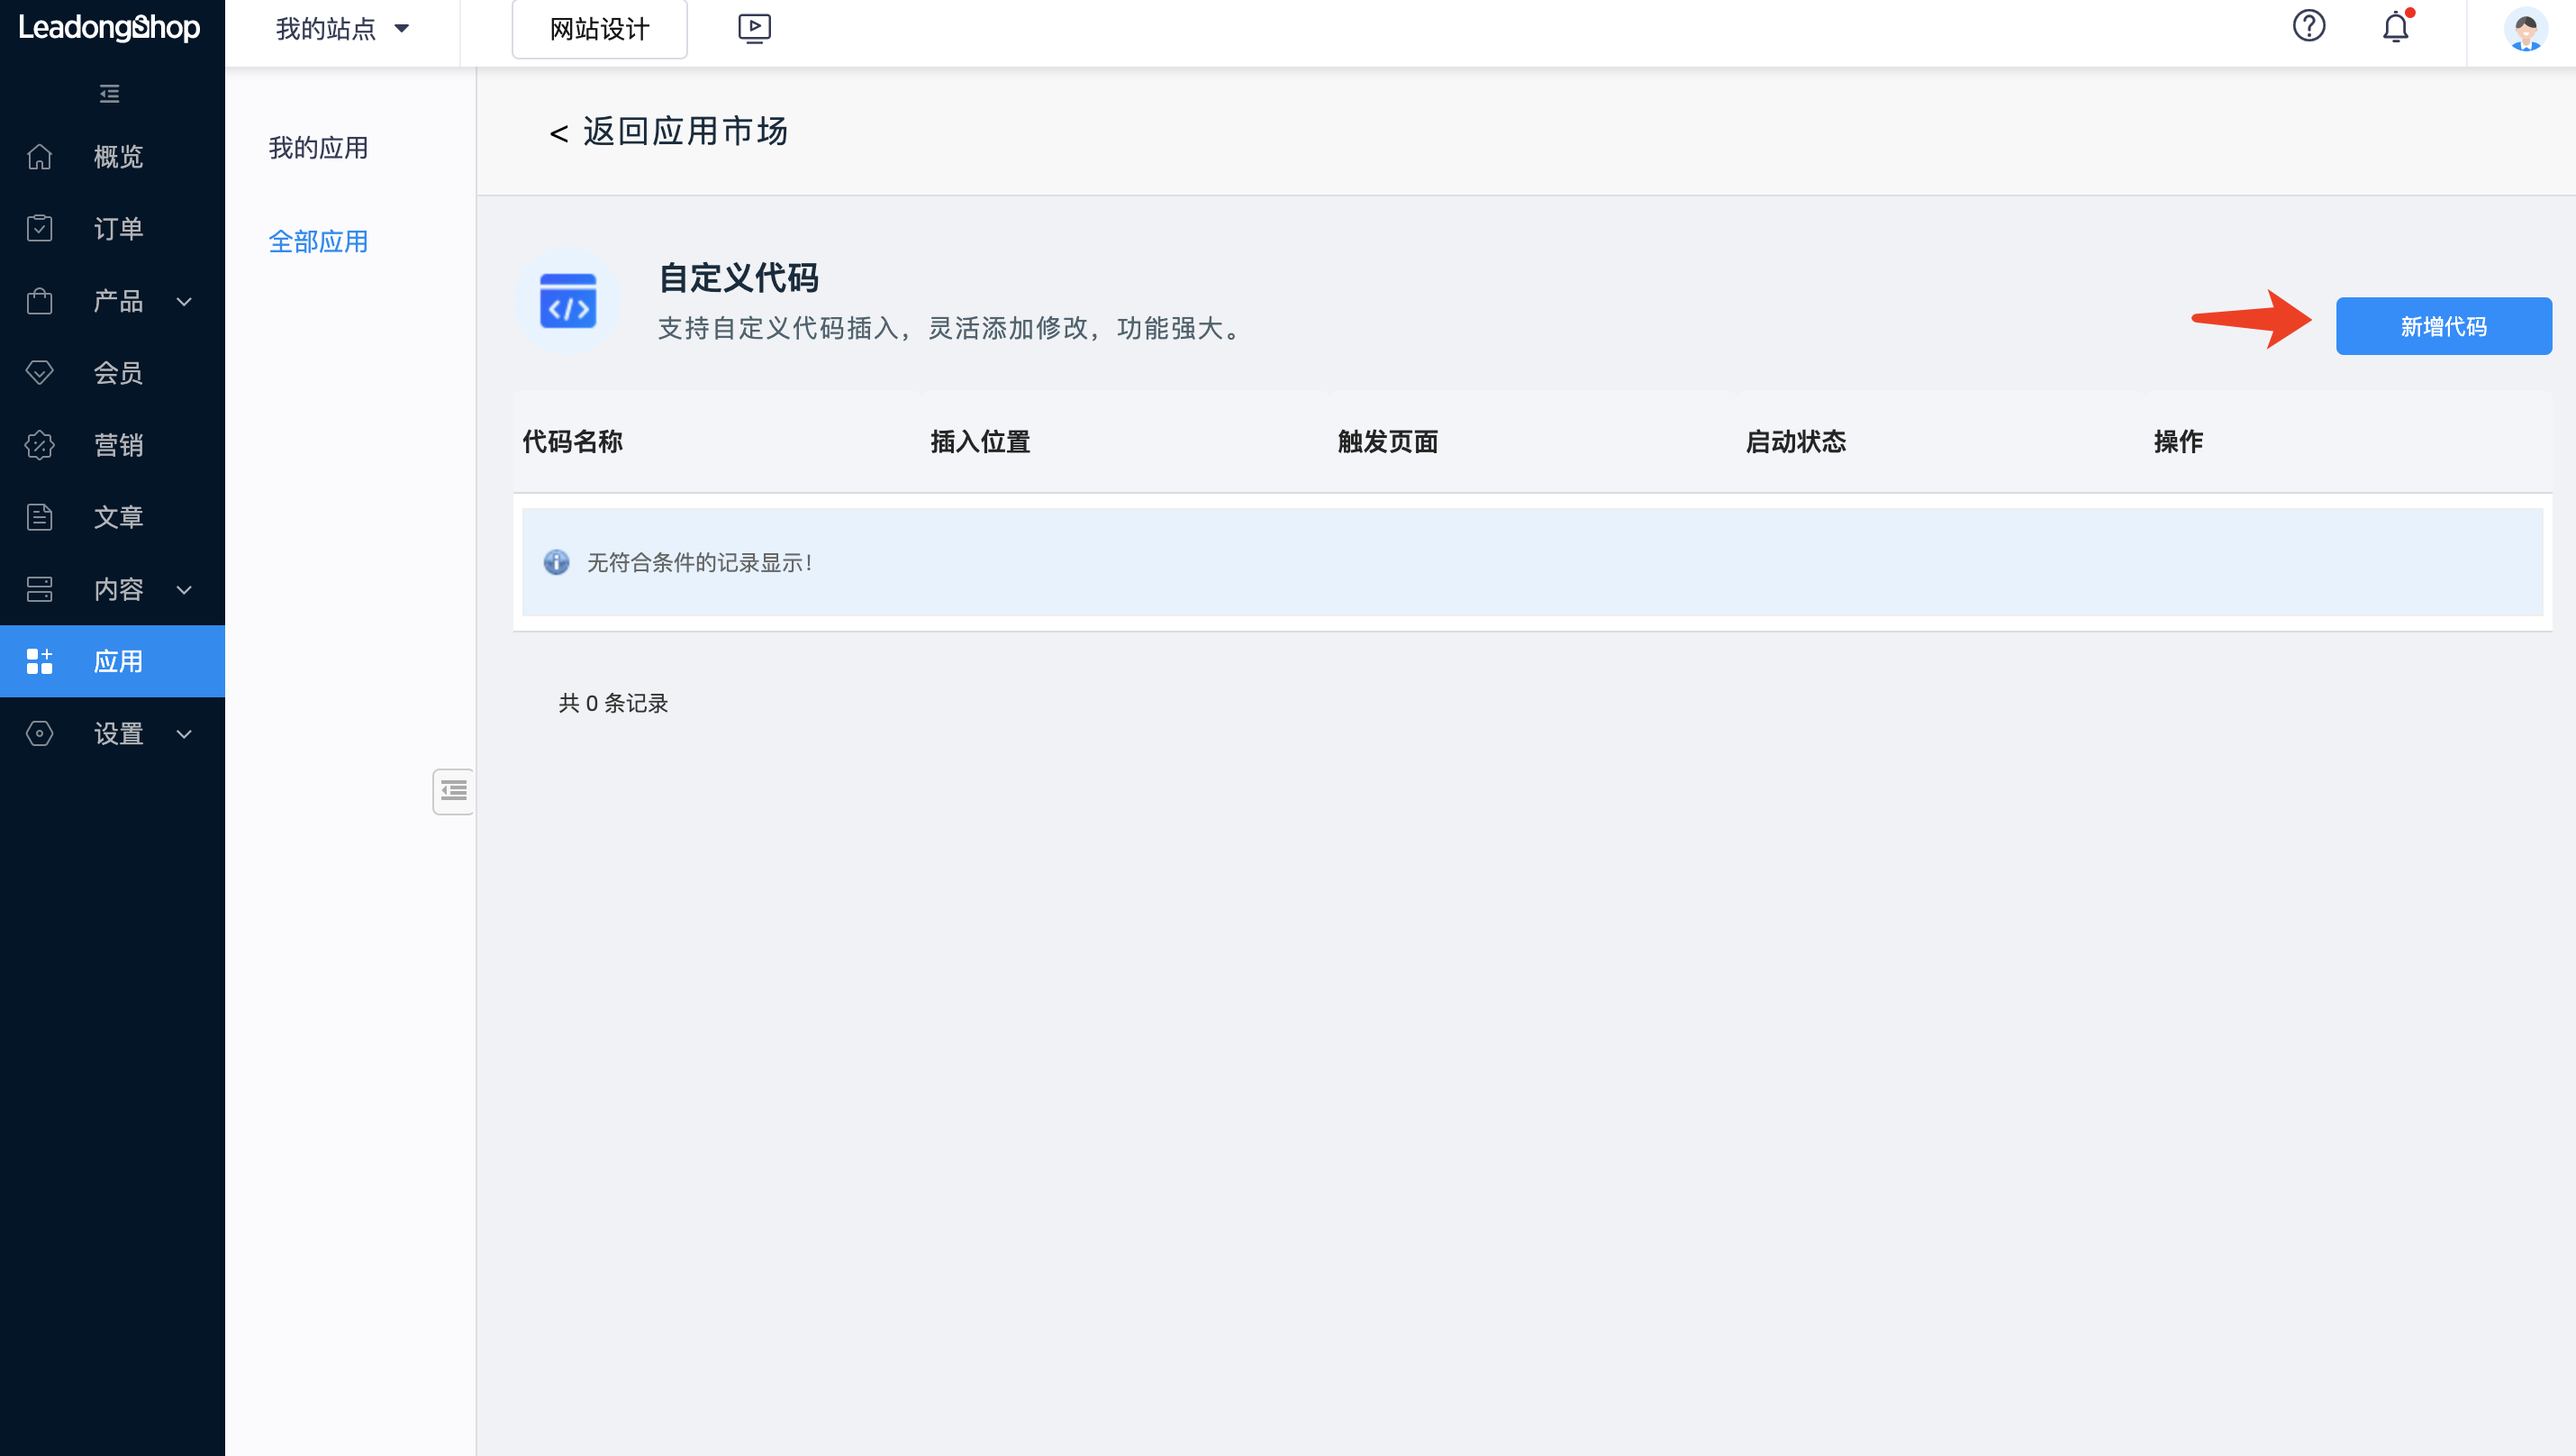This screenshot has width=2576, height=1456.
Task: Expand the 产品 submenu chevron
Action: pyautogui.click(x=184, y=301)
